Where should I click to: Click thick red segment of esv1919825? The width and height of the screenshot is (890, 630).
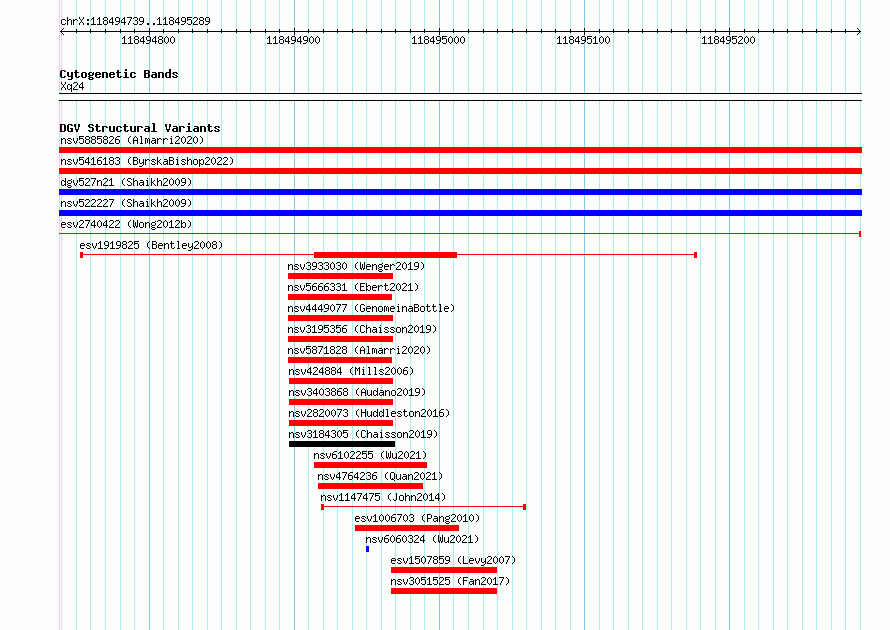click(x=385, y=255)
